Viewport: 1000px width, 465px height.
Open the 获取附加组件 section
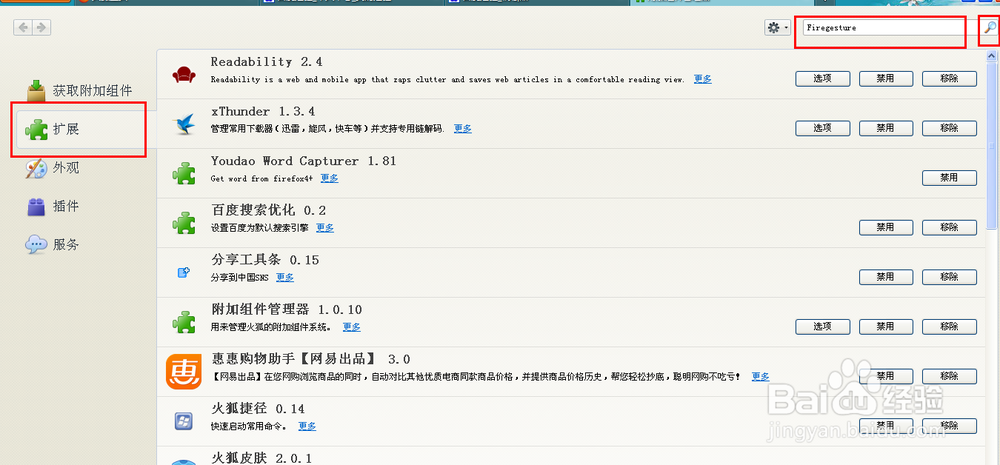pos(80,91)
